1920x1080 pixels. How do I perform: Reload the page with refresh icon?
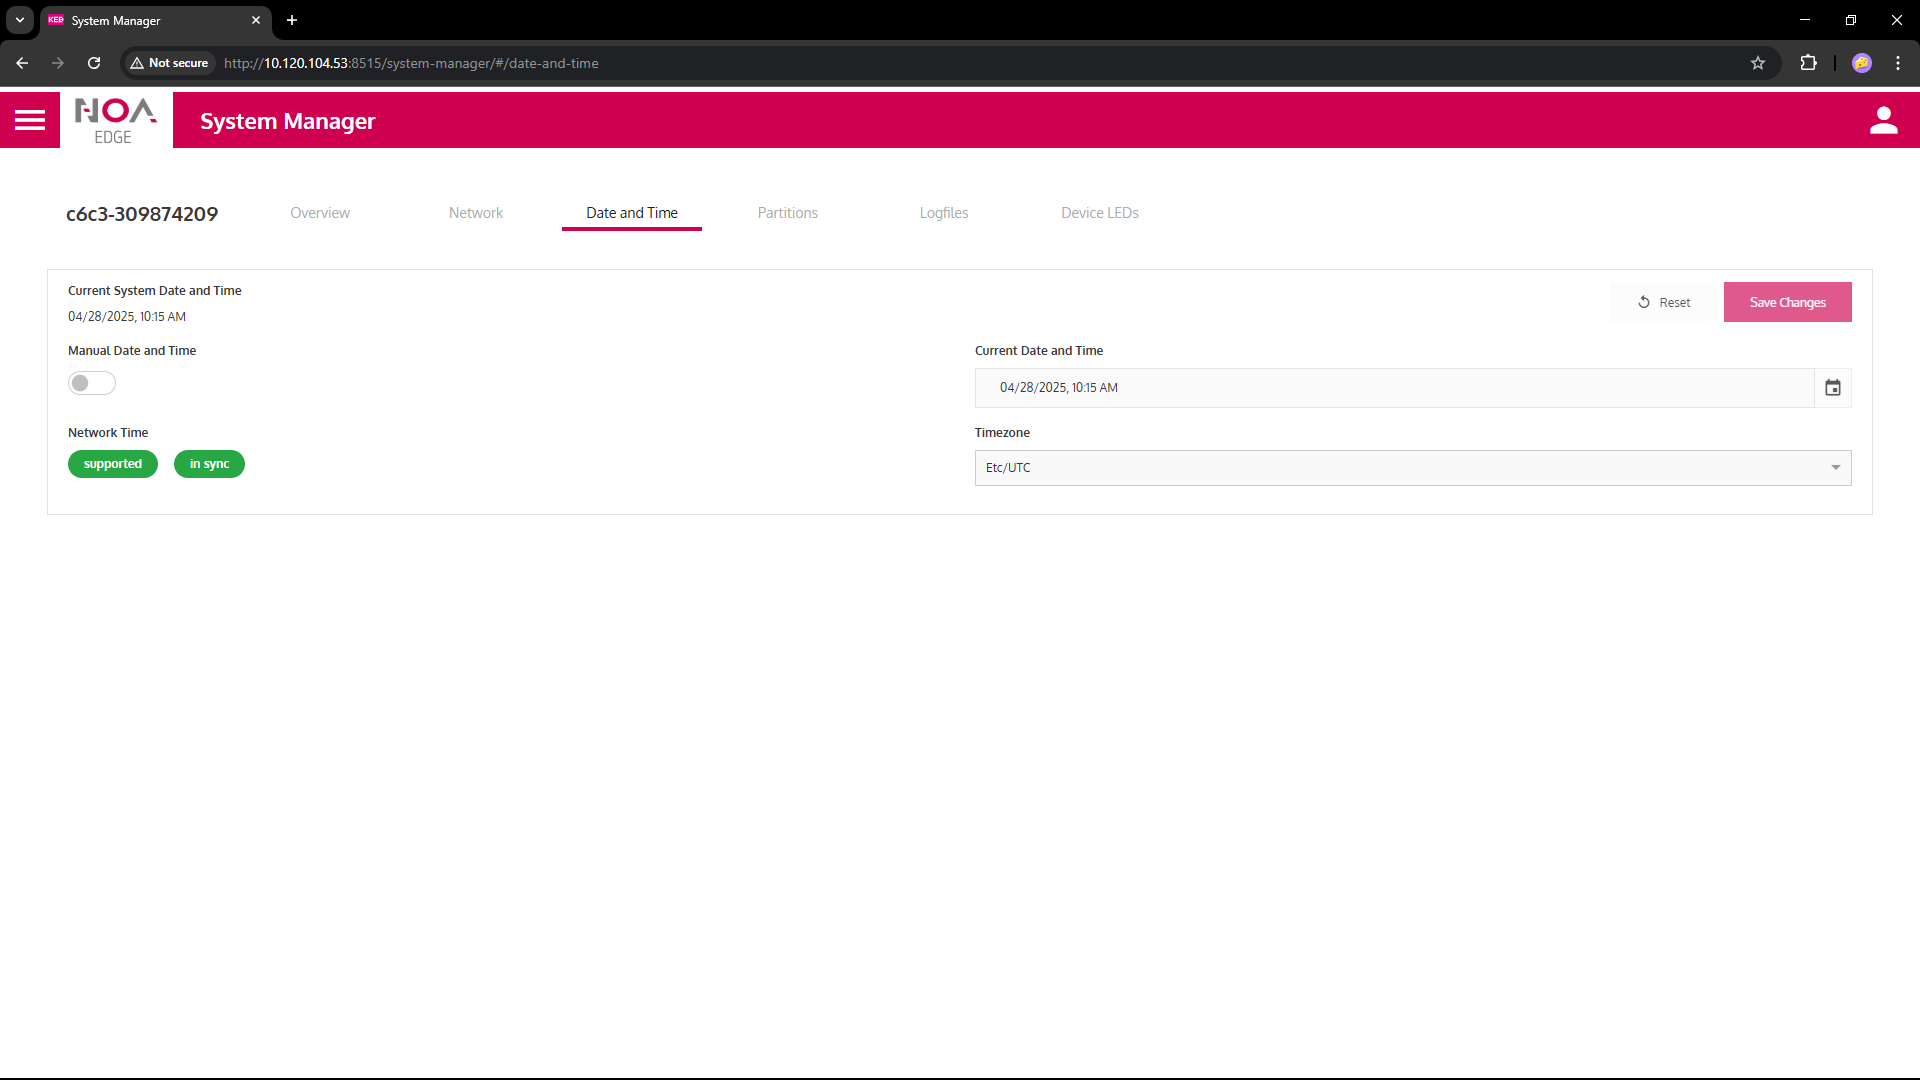coord(94,63)
